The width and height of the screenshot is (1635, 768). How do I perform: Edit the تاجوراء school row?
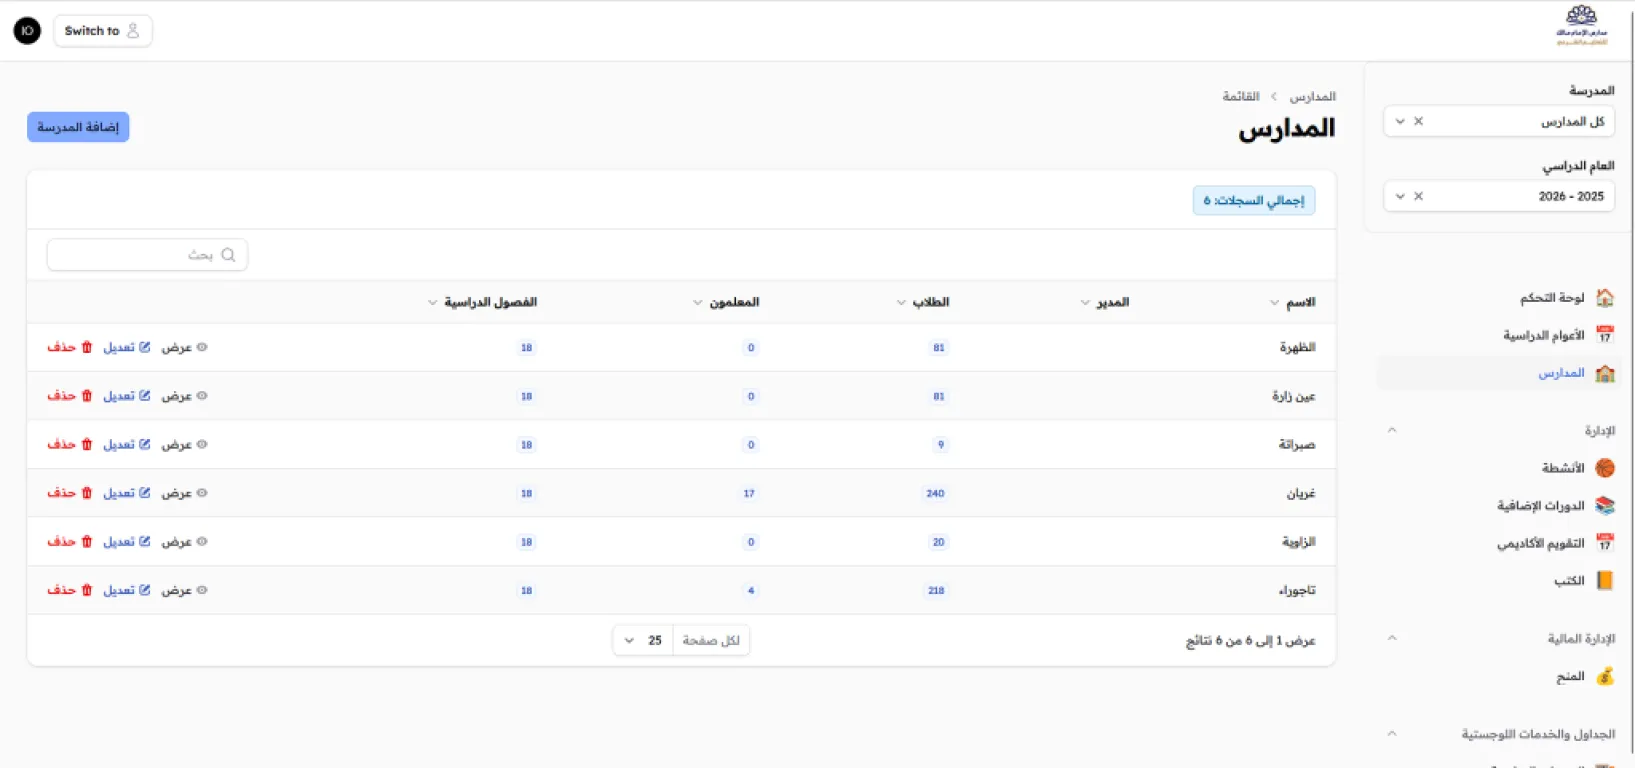(127, 590)
